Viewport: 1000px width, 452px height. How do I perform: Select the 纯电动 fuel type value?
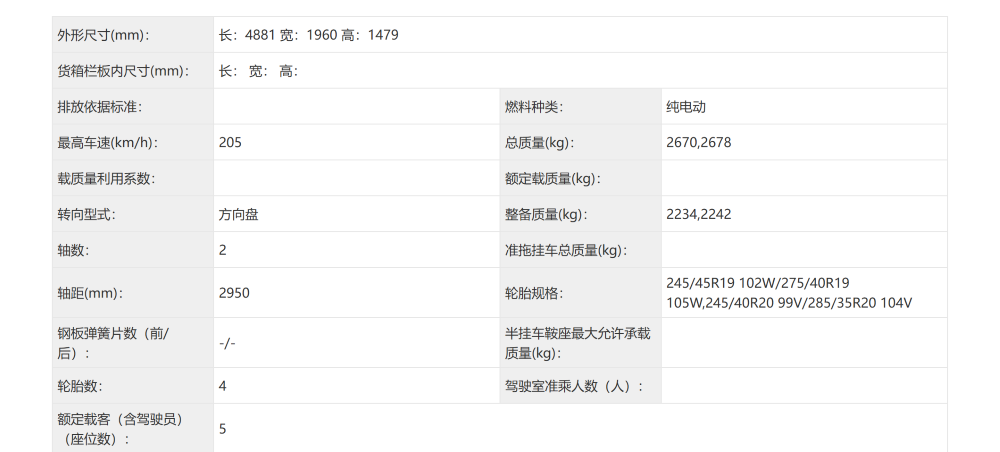point(686,107)
